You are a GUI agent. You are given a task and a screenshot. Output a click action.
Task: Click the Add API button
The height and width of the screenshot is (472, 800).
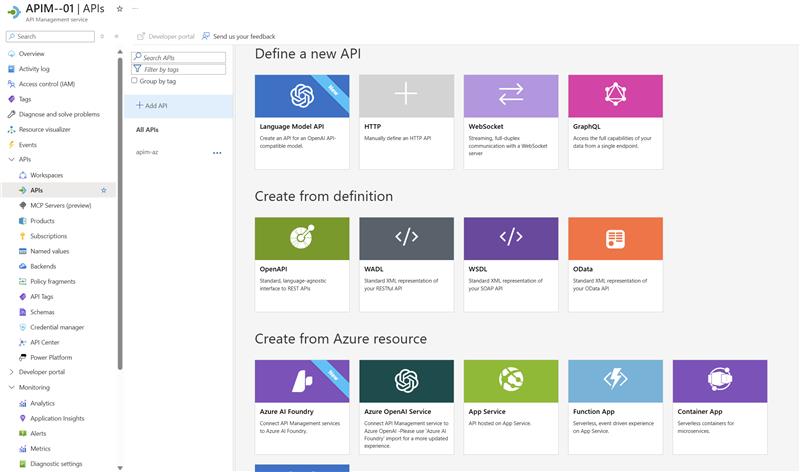(x=152, y=105)
